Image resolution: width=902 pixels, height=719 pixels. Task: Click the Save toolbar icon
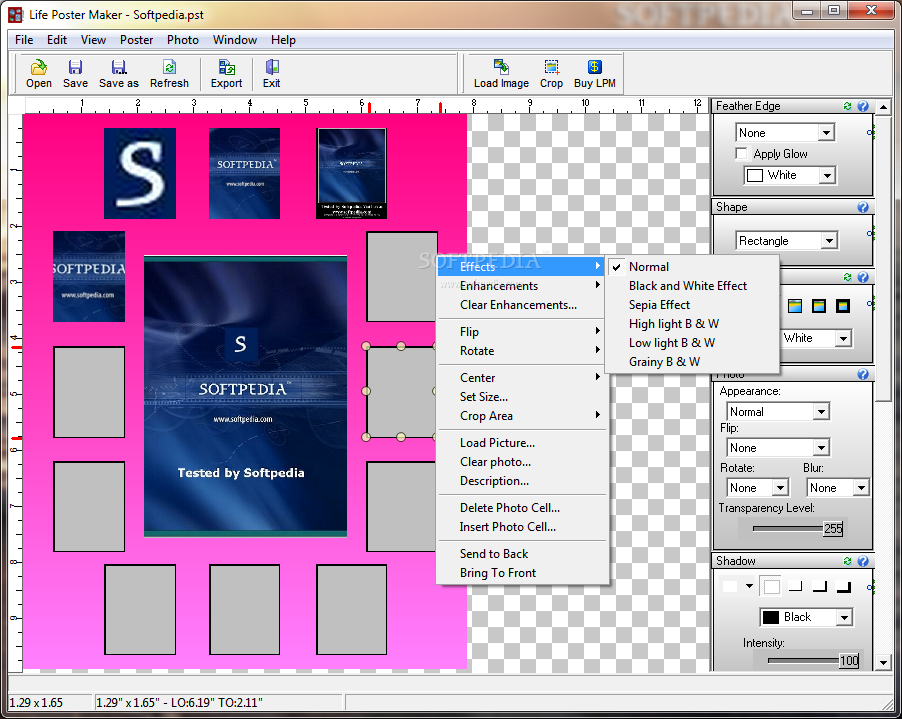point(75,74)
